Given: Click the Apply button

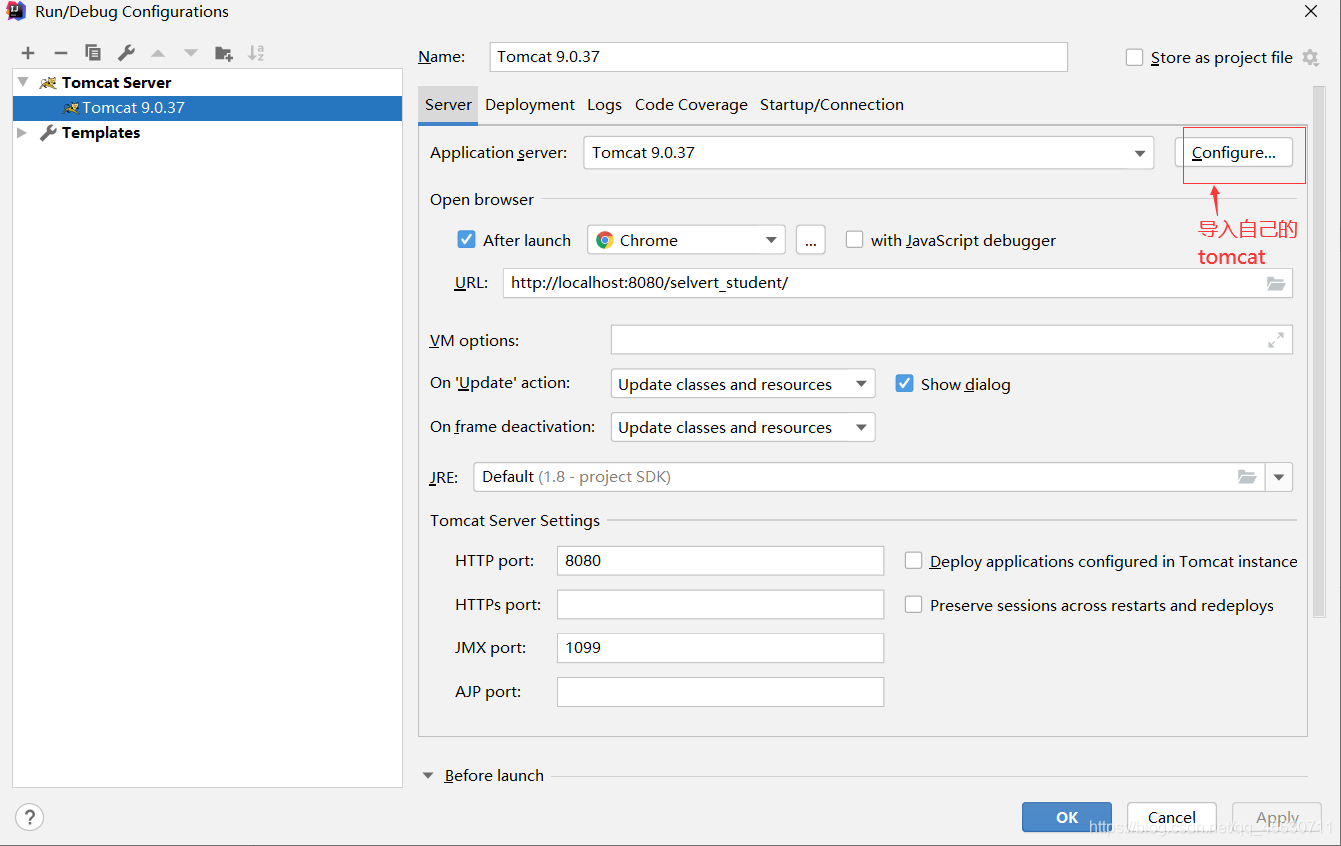Looking at the screenshot, I should coord(1277,817).
